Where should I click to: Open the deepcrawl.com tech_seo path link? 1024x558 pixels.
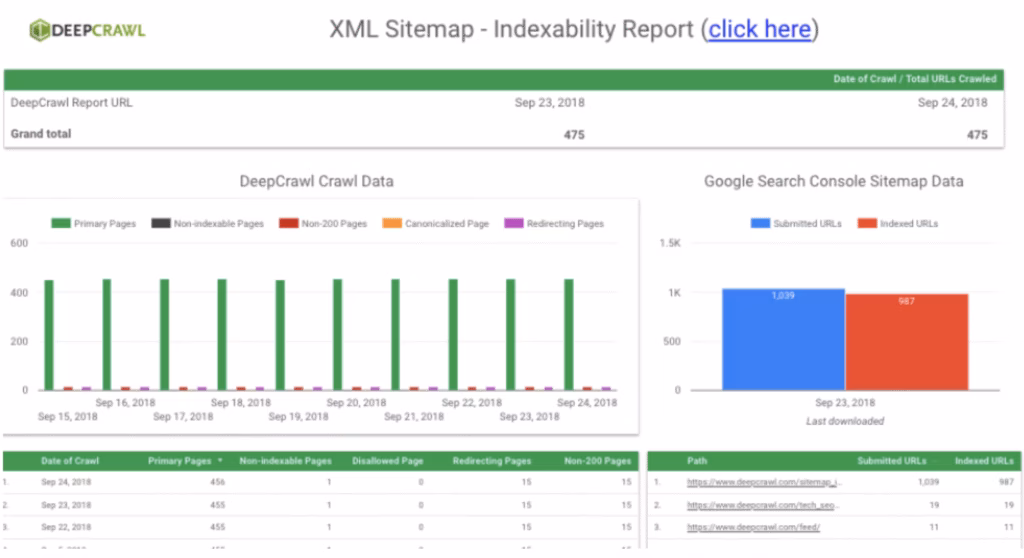click(764, 504)
